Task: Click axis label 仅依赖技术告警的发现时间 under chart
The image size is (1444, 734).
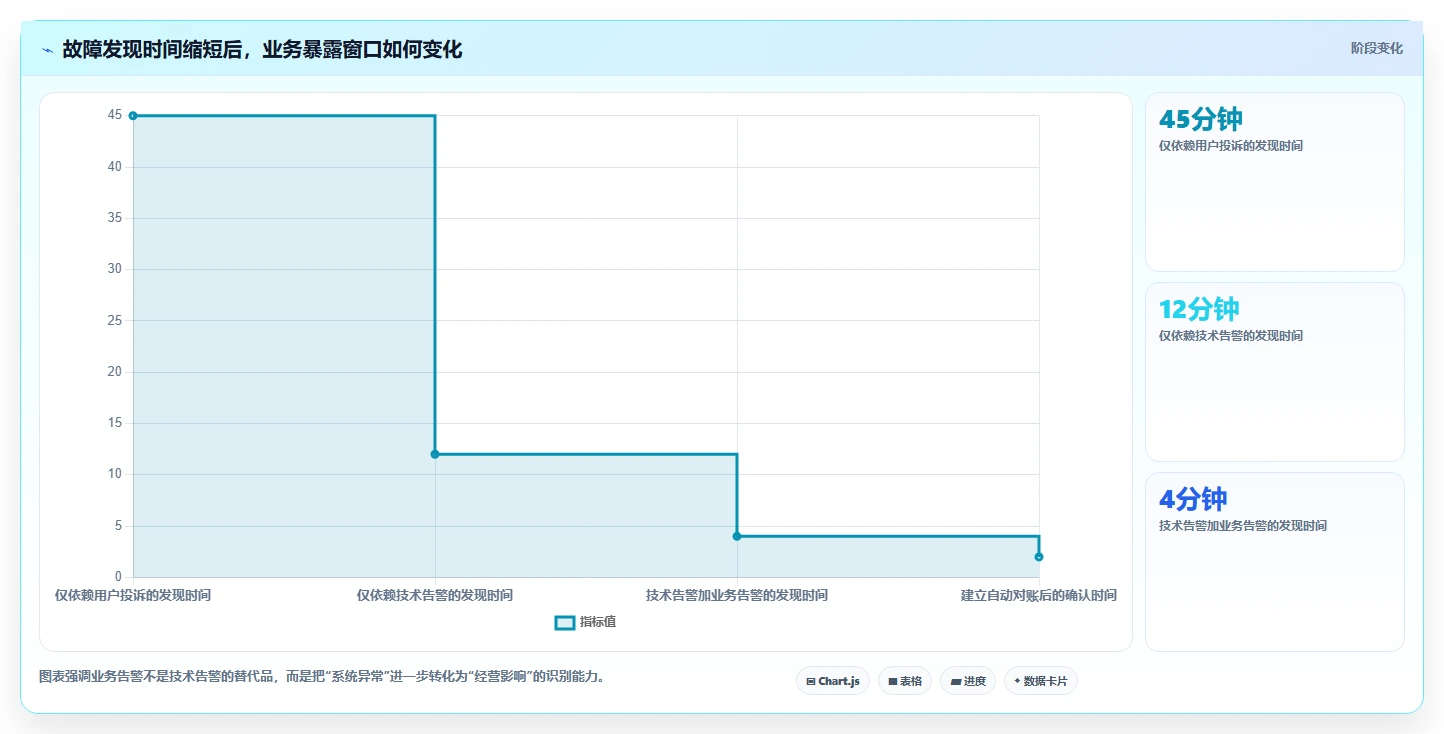Action: [x=435, y=595]
